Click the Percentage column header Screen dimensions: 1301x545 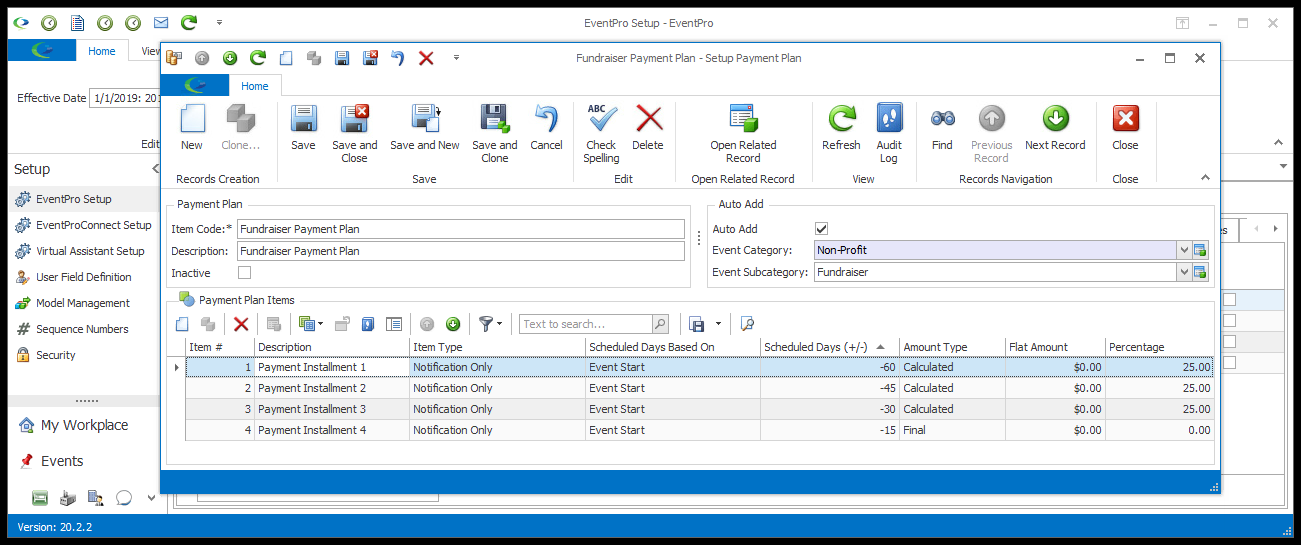[1159, 347]
